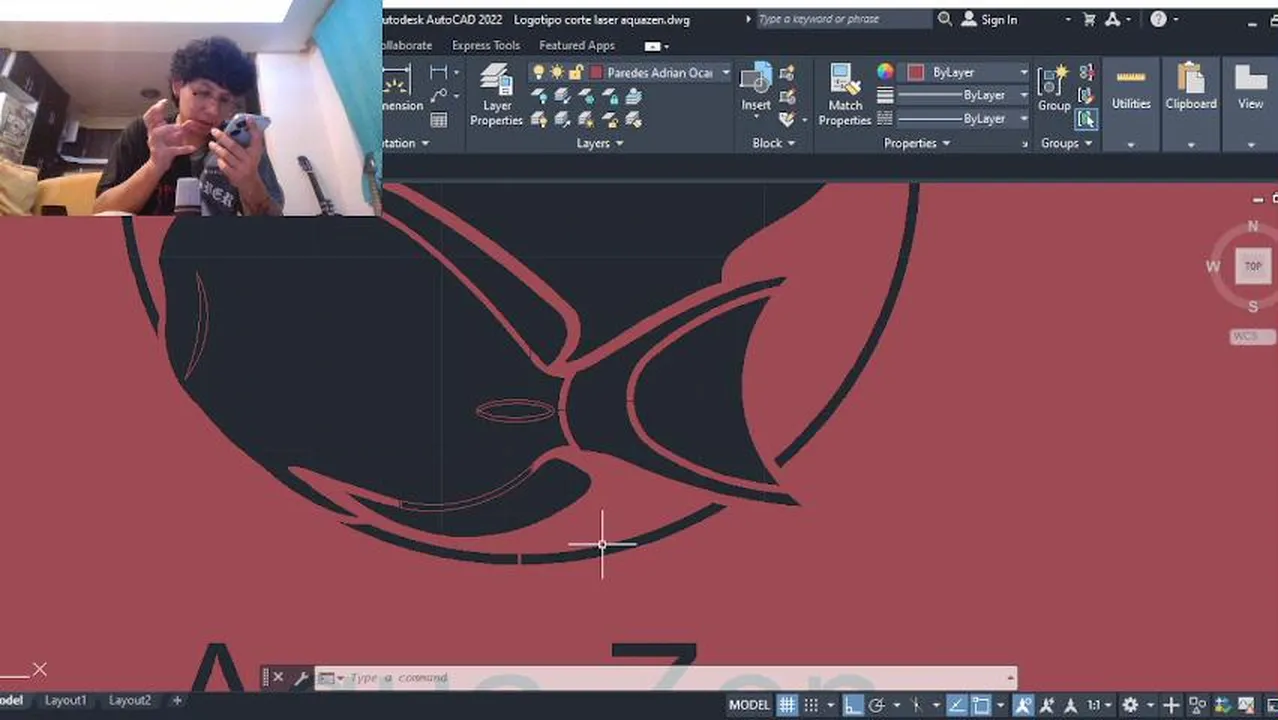Open Sign In dropdown arrow
The height and width of the screenshot is (720, 1278).
[x=1068, y=20]
